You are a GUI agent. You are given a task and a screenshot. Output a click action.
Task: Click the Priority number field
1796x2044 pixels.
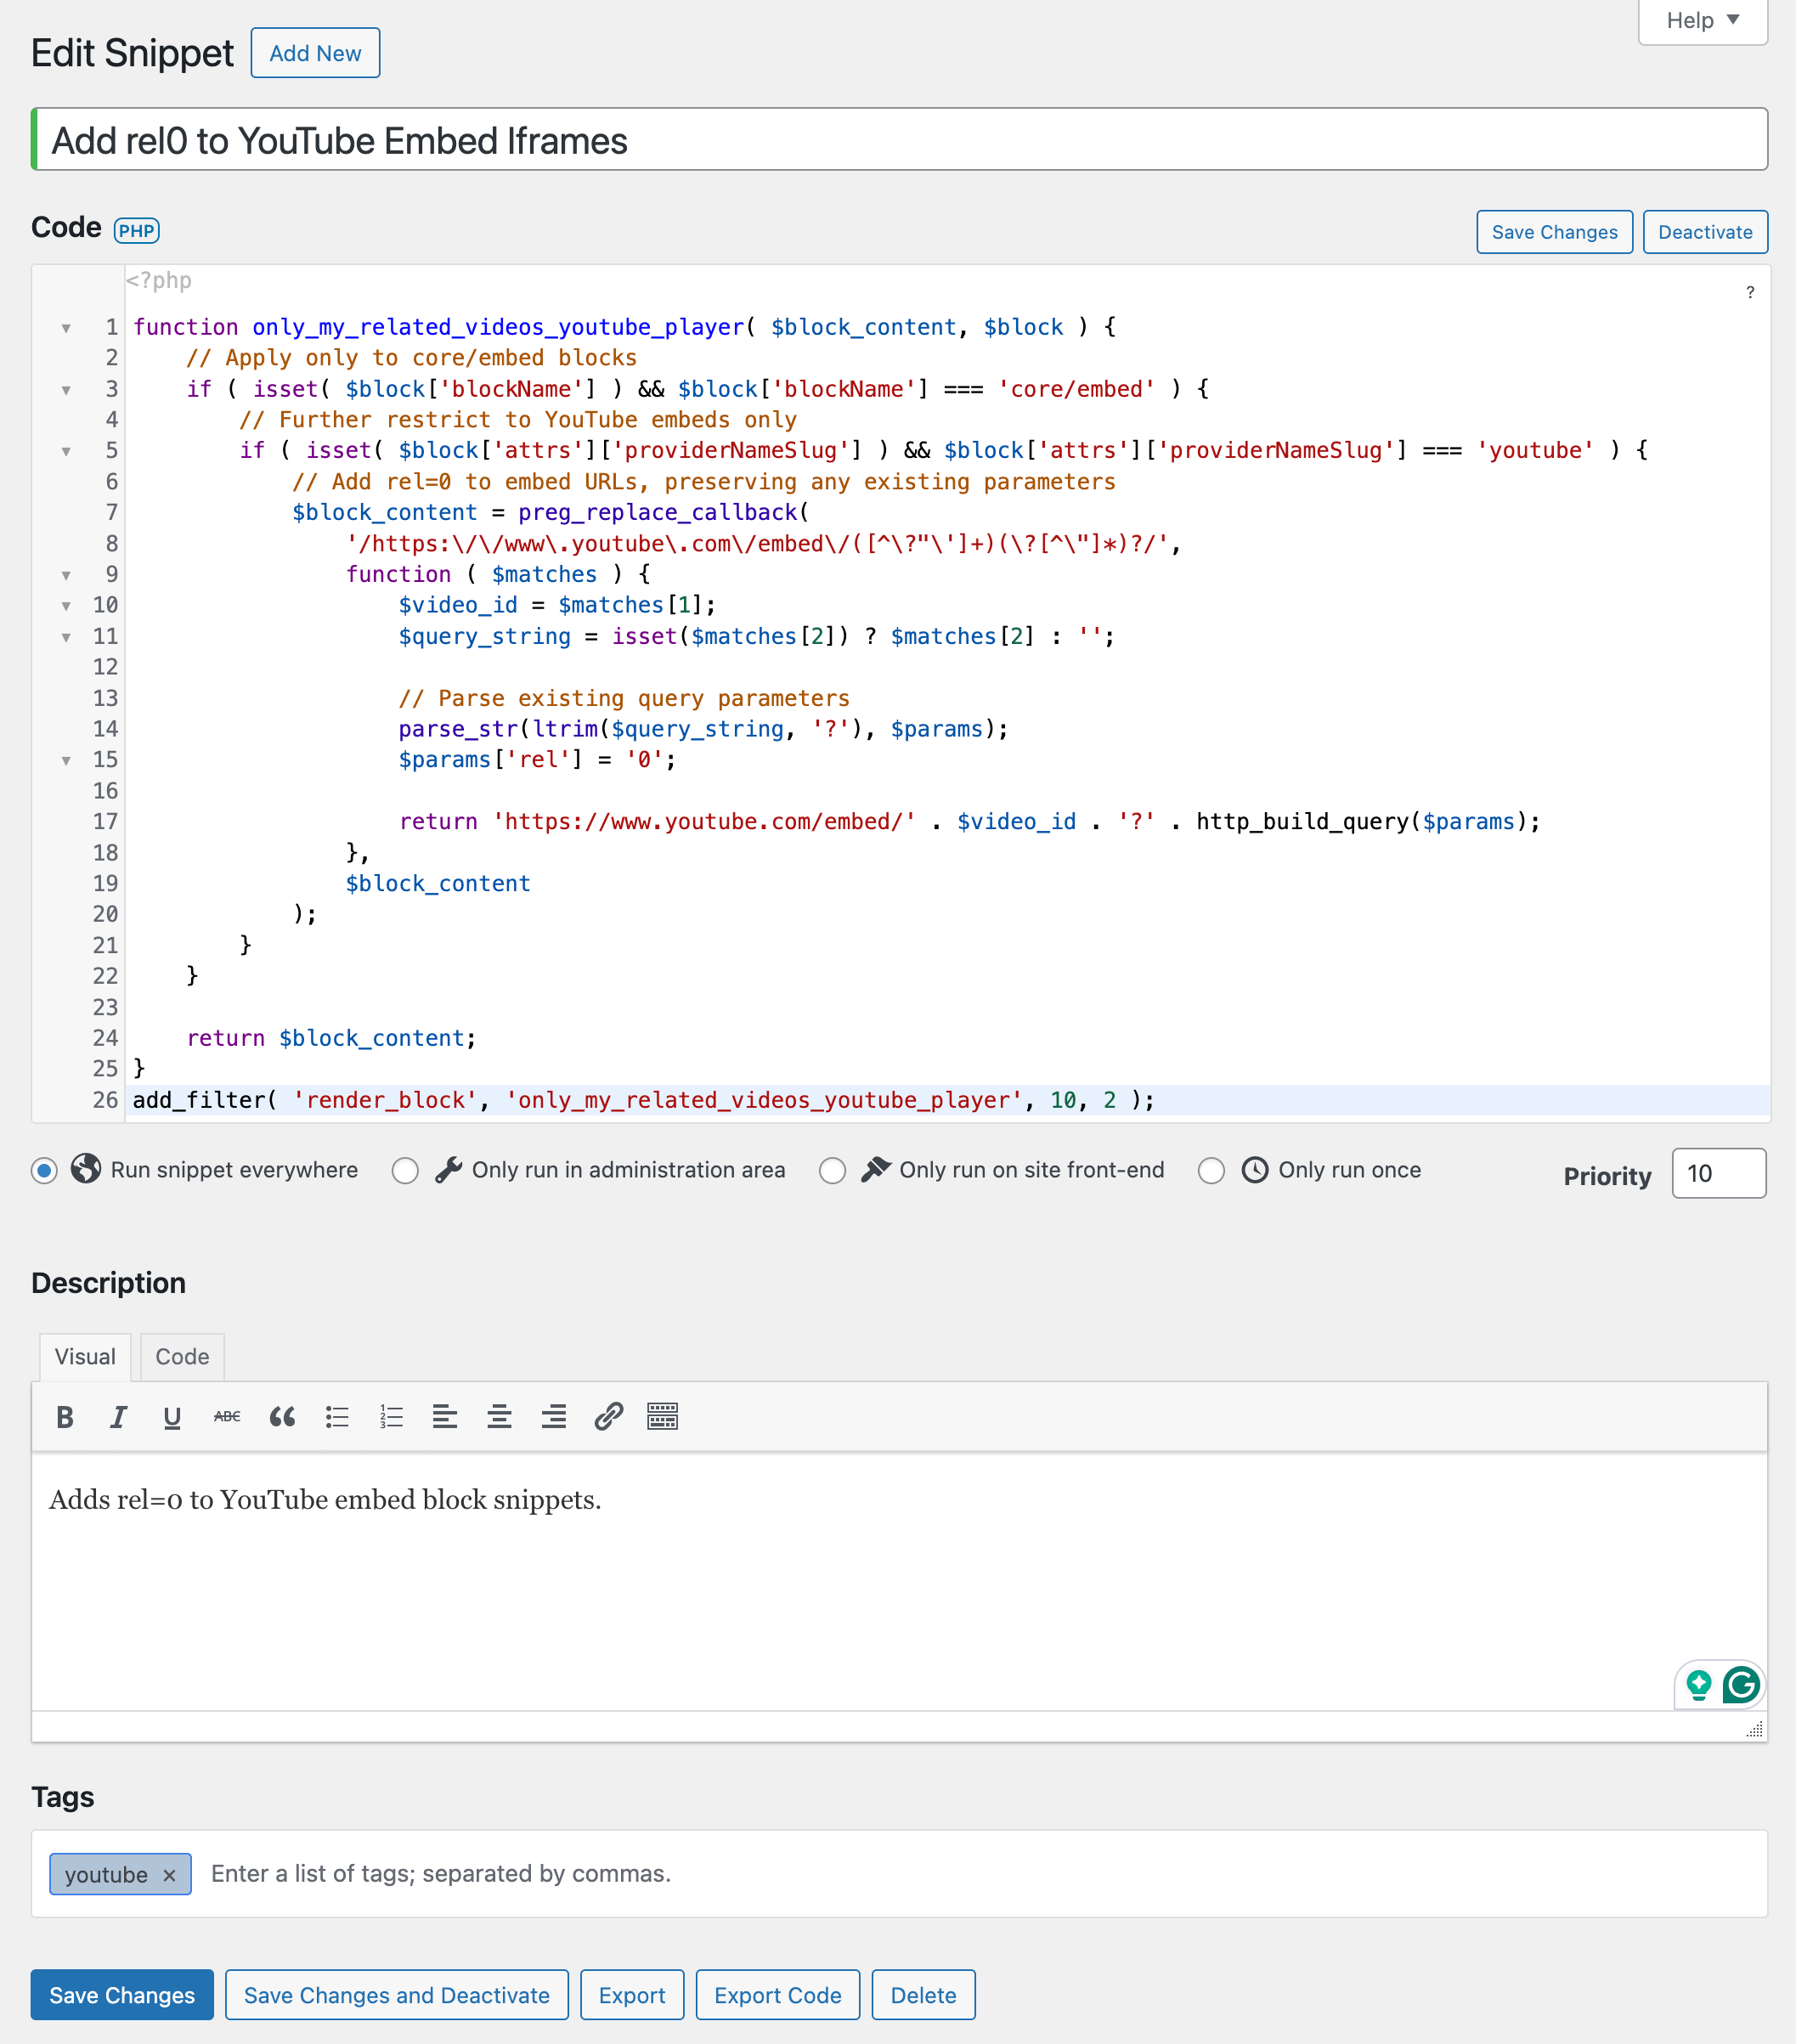[1718, 1173]
